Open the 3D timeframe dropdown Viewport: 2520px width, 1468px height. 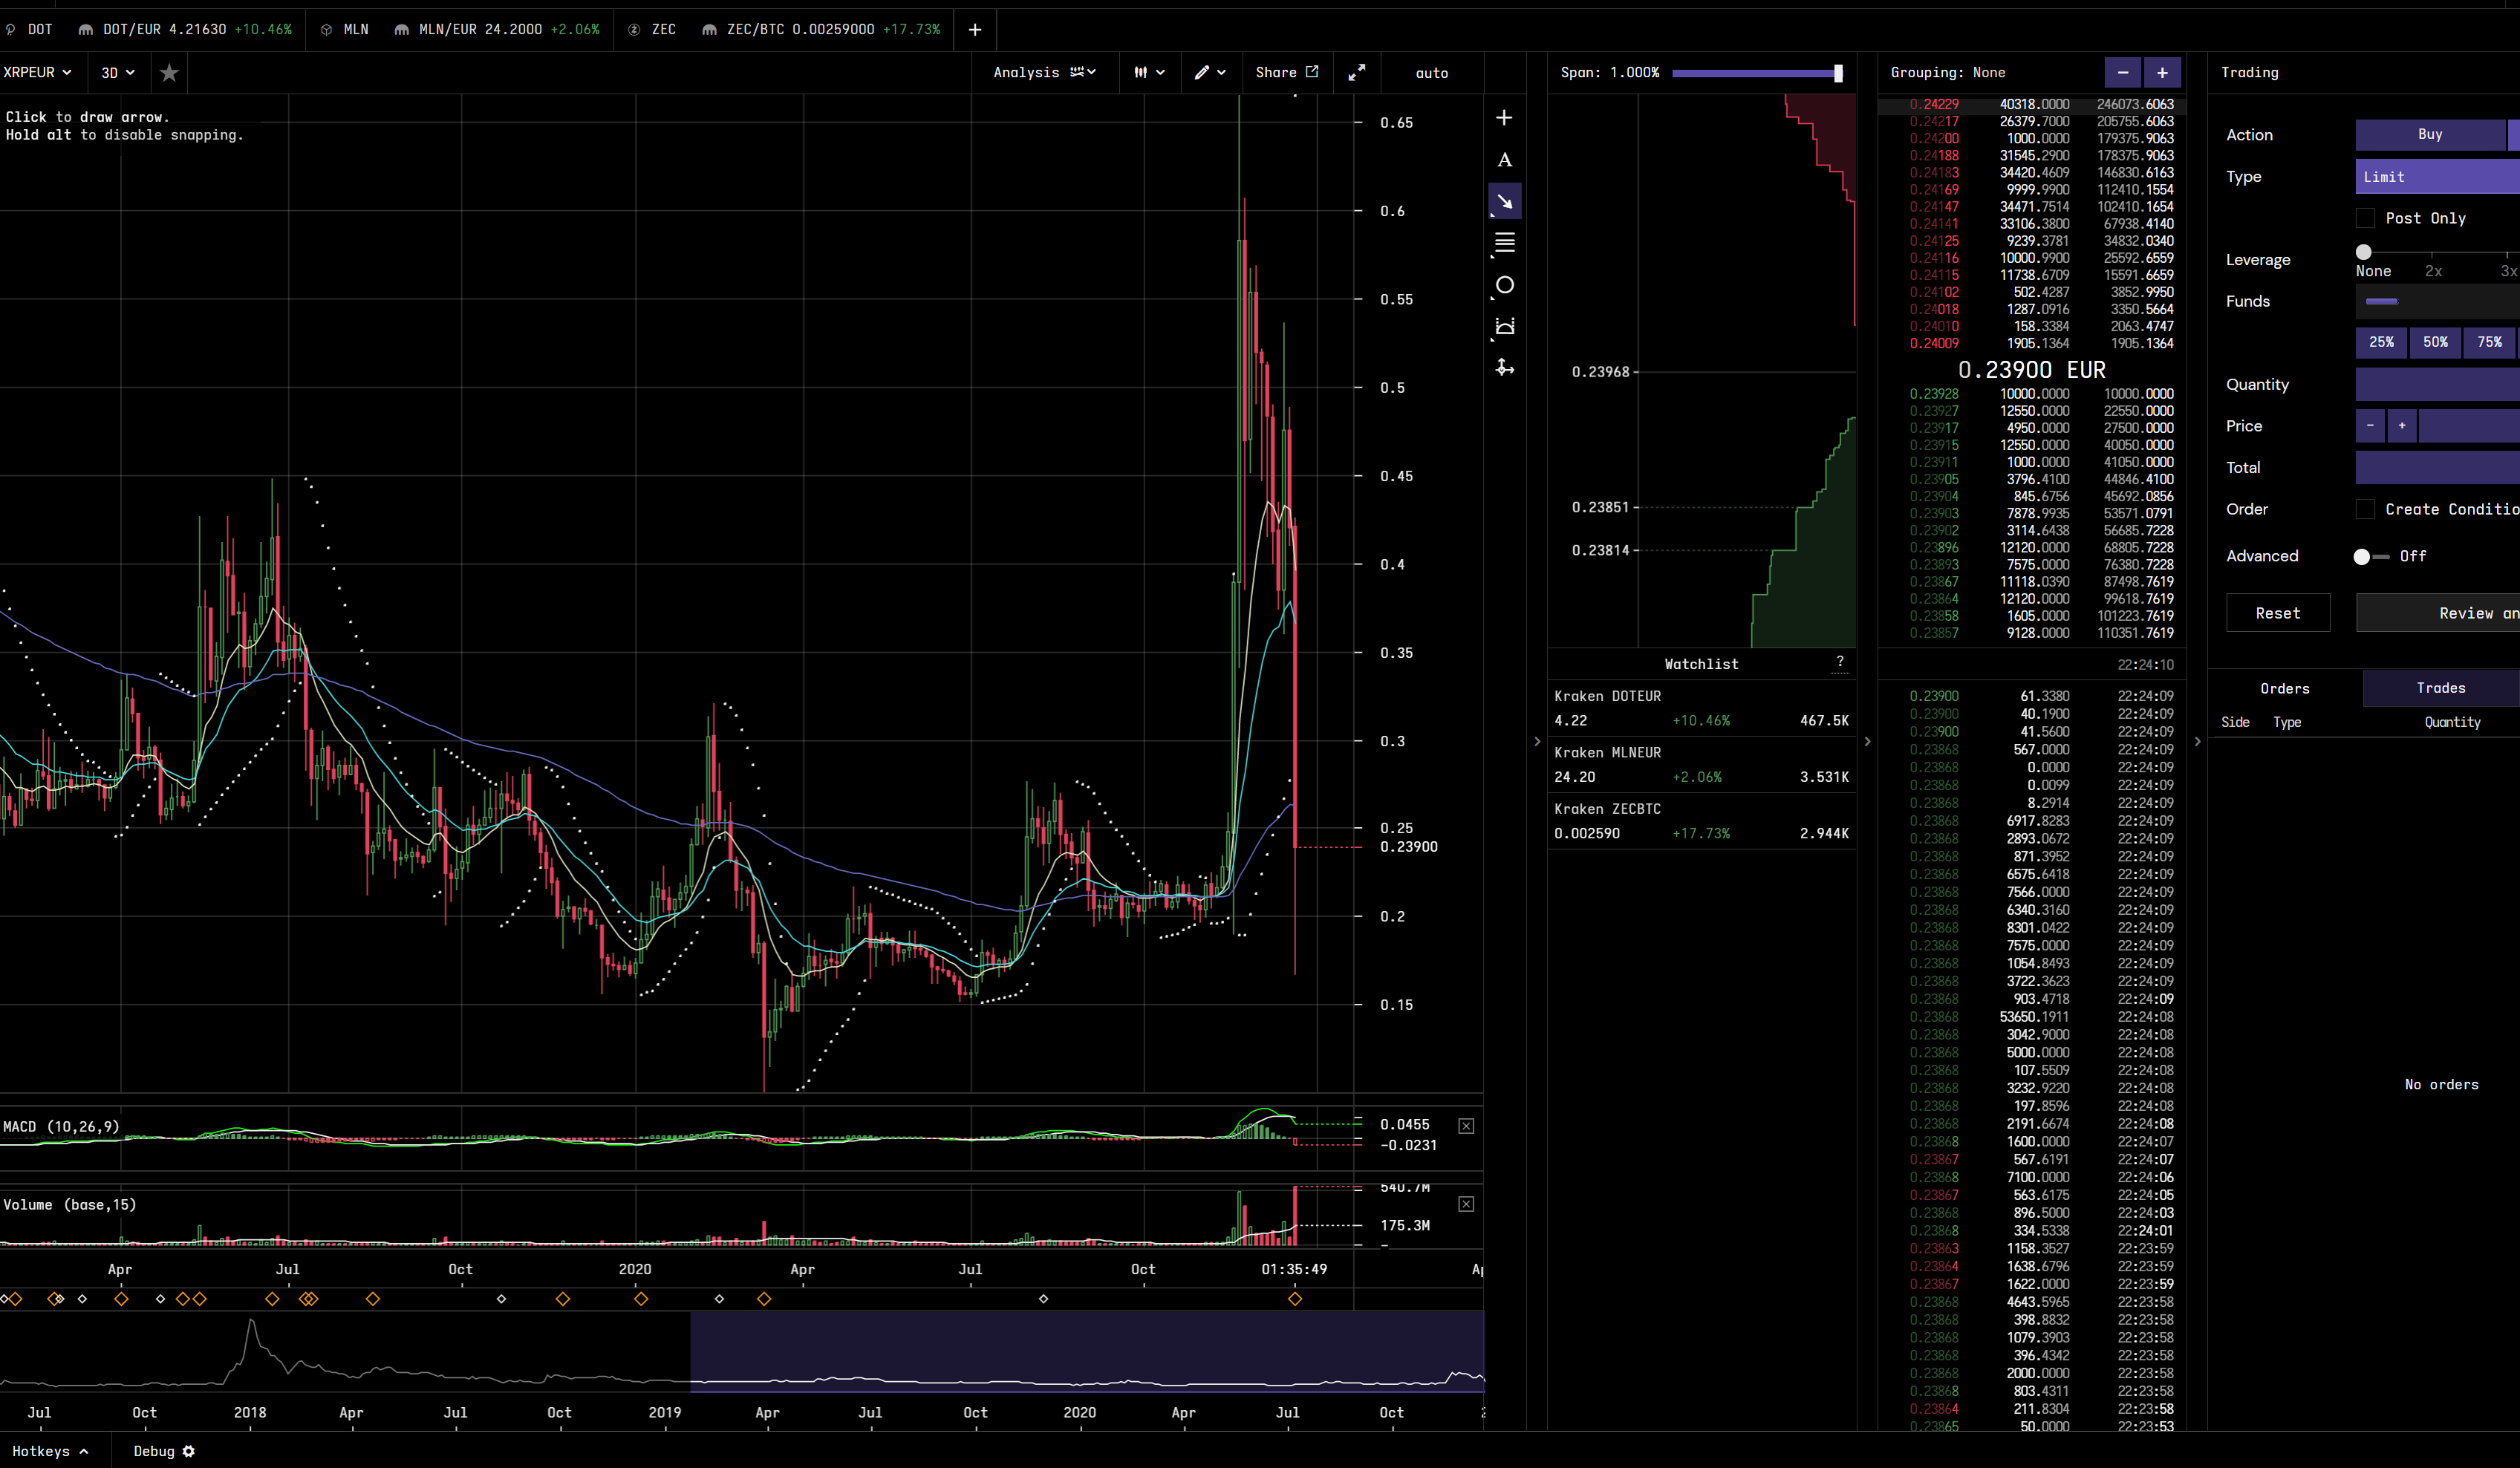pos(118,72)
